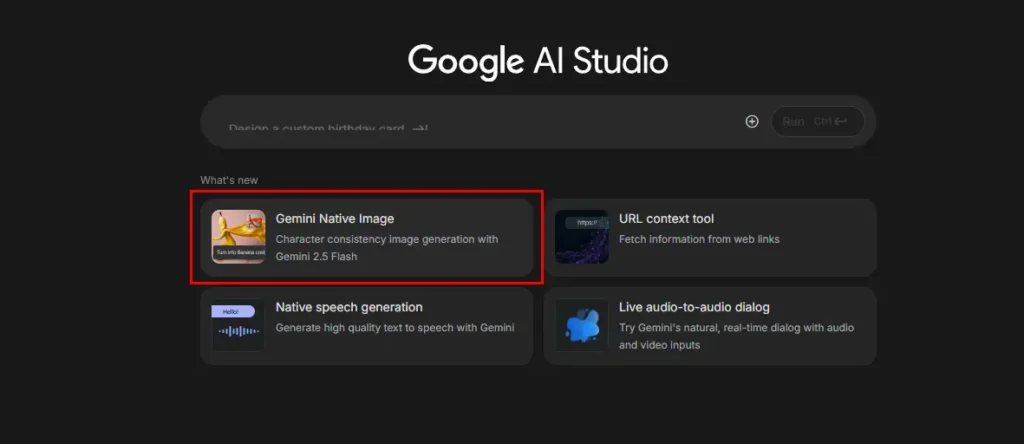Click the 'Character consistency image generation' description
This screenshot has width=1024, height=444.
[x=387, y=247]
